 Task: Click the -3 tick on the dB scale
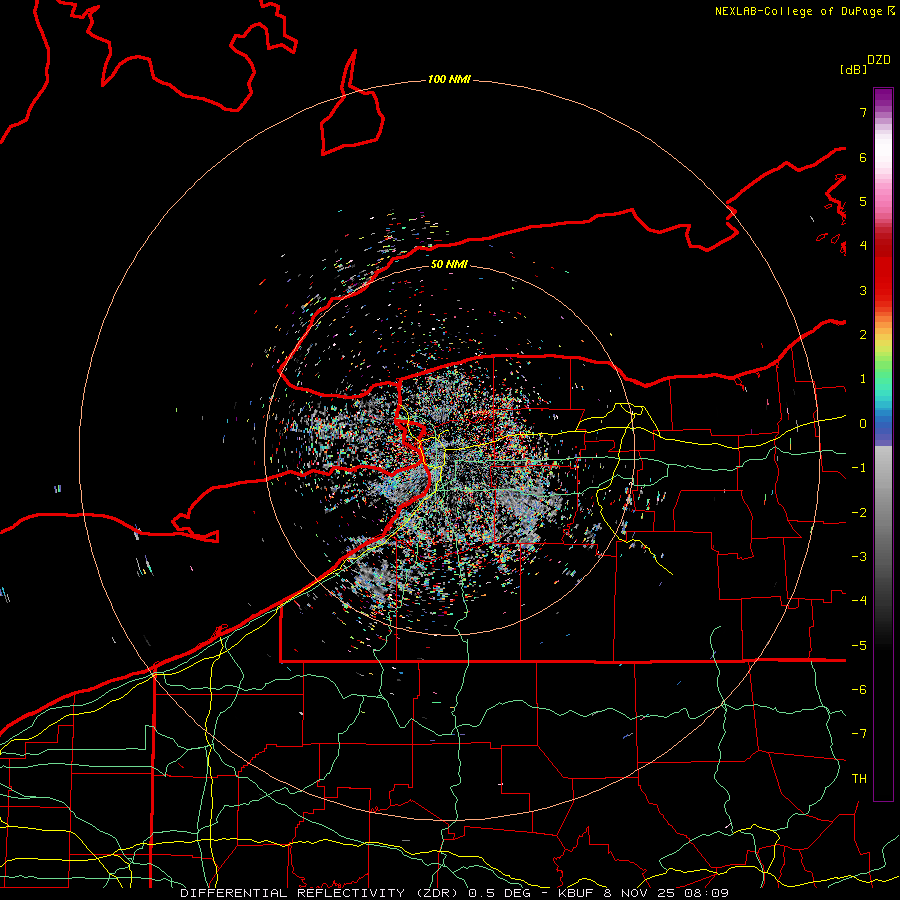[x=859, y=557]
